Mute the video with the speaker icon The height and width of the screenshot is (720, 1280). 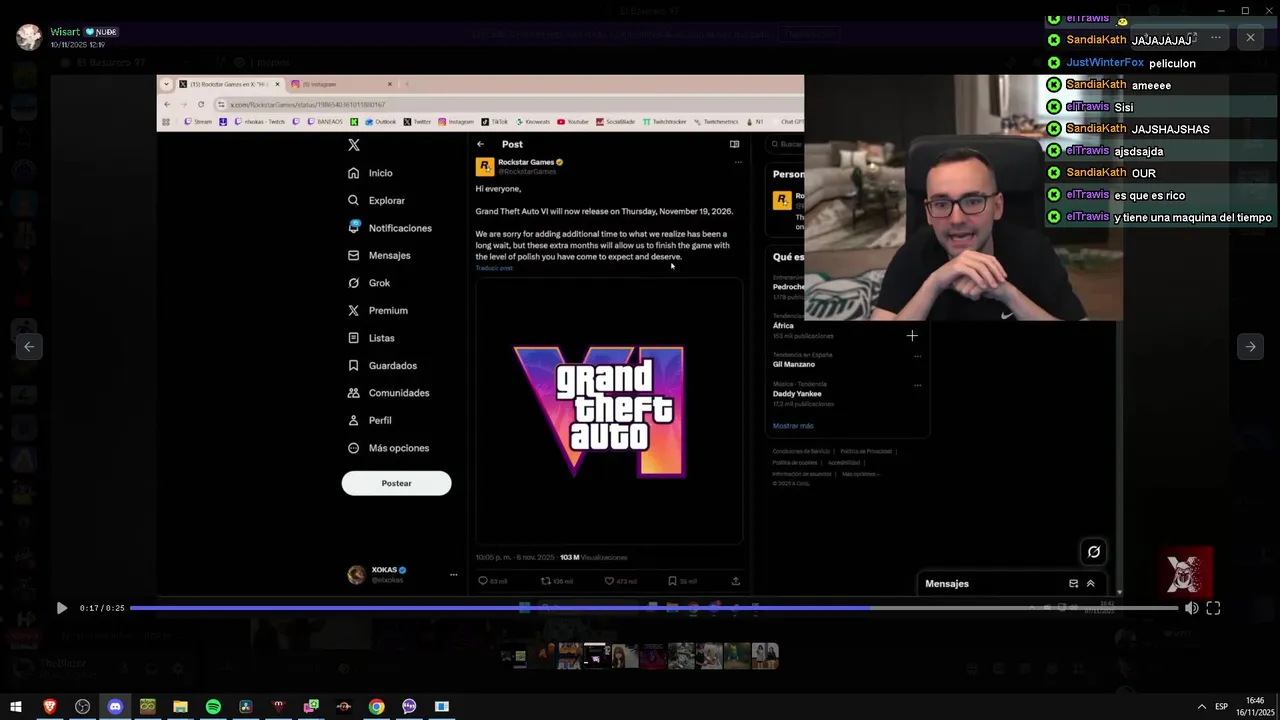point(1191,608)
